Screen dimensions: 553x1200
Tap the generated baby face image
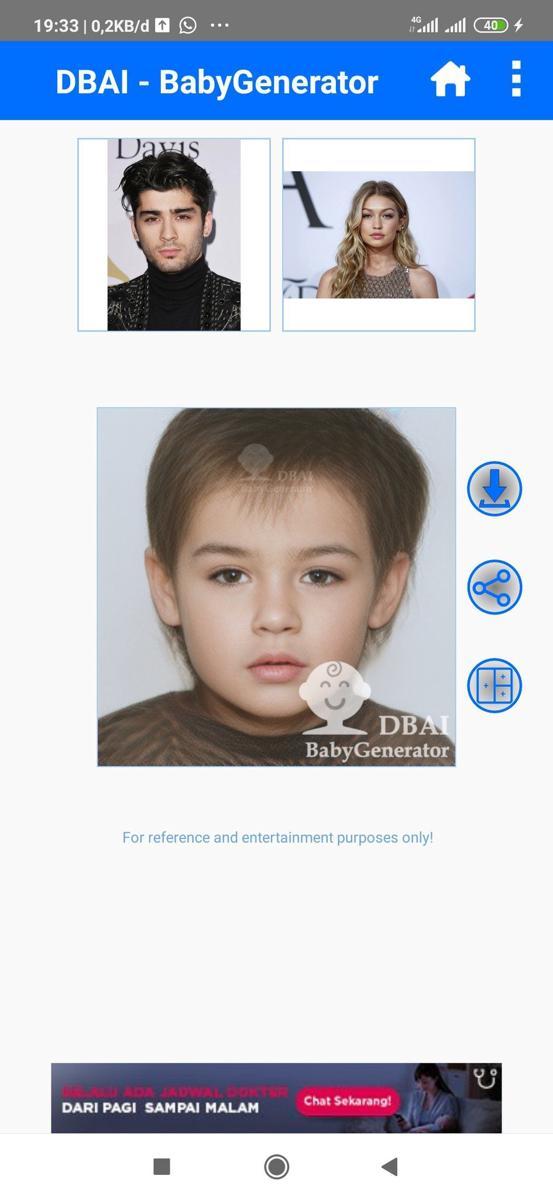click(276, 586)
